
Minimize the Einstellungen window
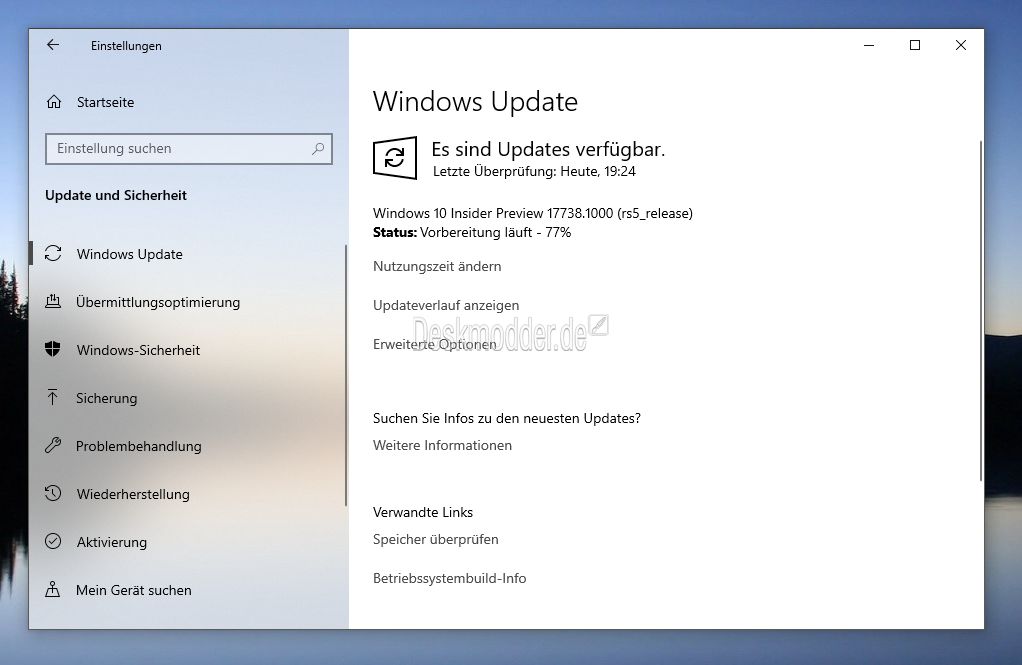[x=869, y=45]
